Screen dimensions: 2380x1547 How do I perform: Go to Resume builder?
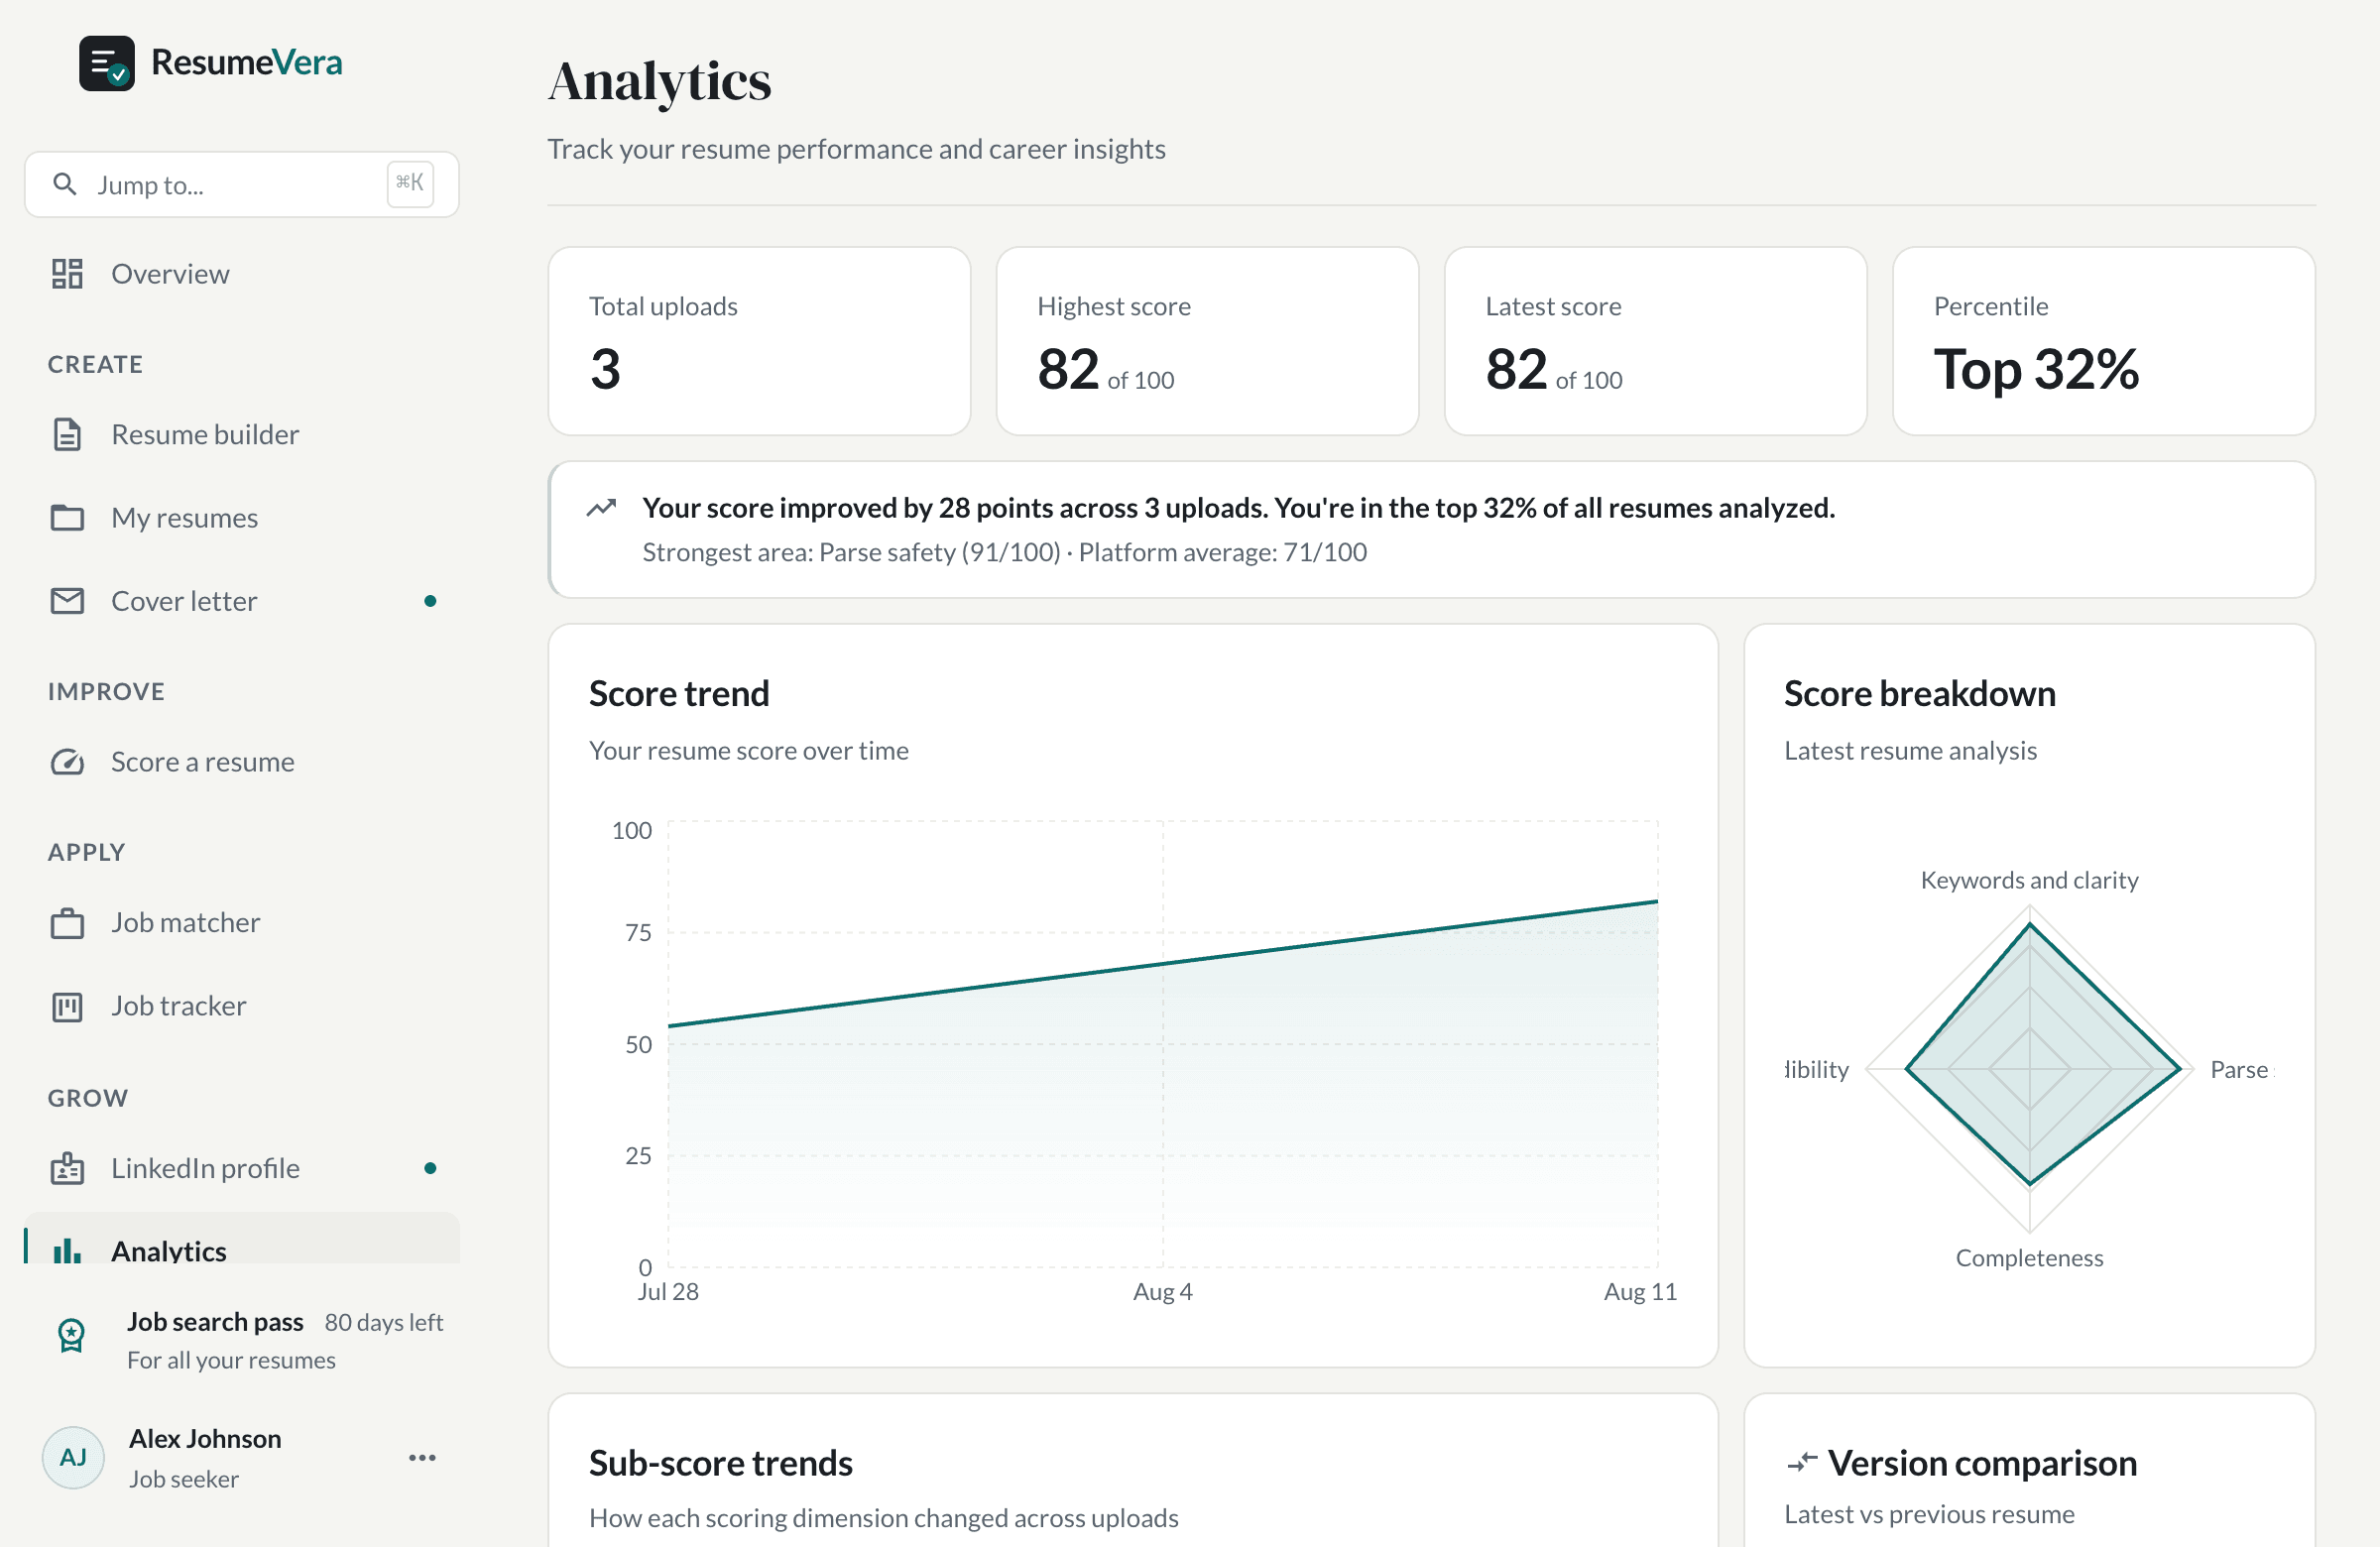click(x=242, y=434)
